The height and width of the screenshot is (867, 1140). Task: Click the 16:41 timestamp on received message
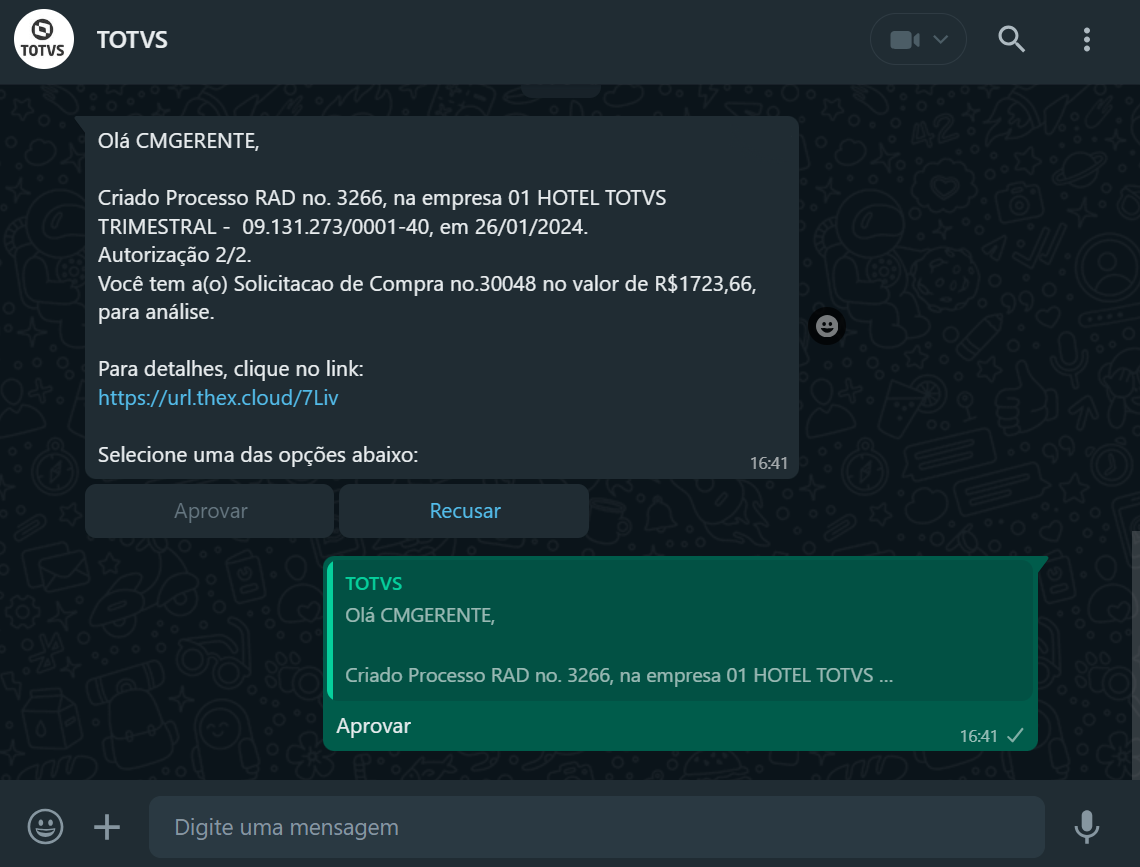768,463
